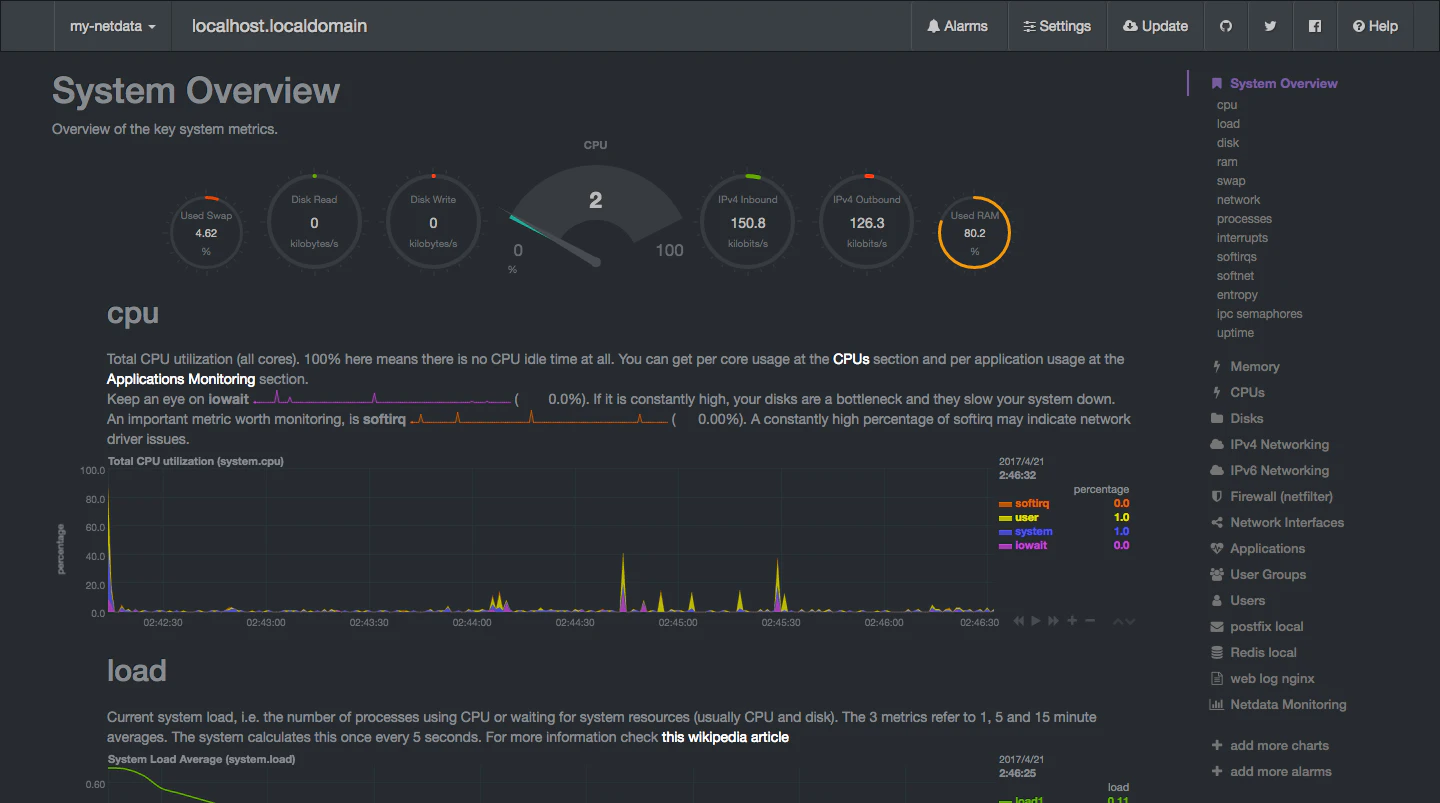Open the Help menu

[1375, 26]
